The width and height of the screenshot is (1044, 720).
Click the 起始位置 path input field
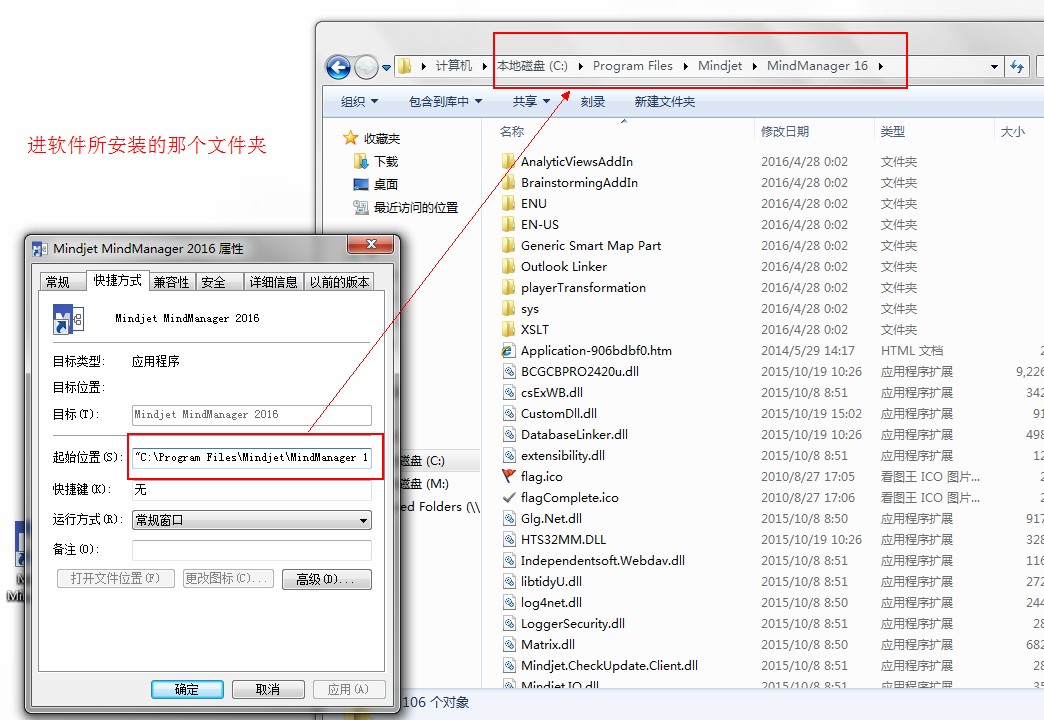pos(252,458)
